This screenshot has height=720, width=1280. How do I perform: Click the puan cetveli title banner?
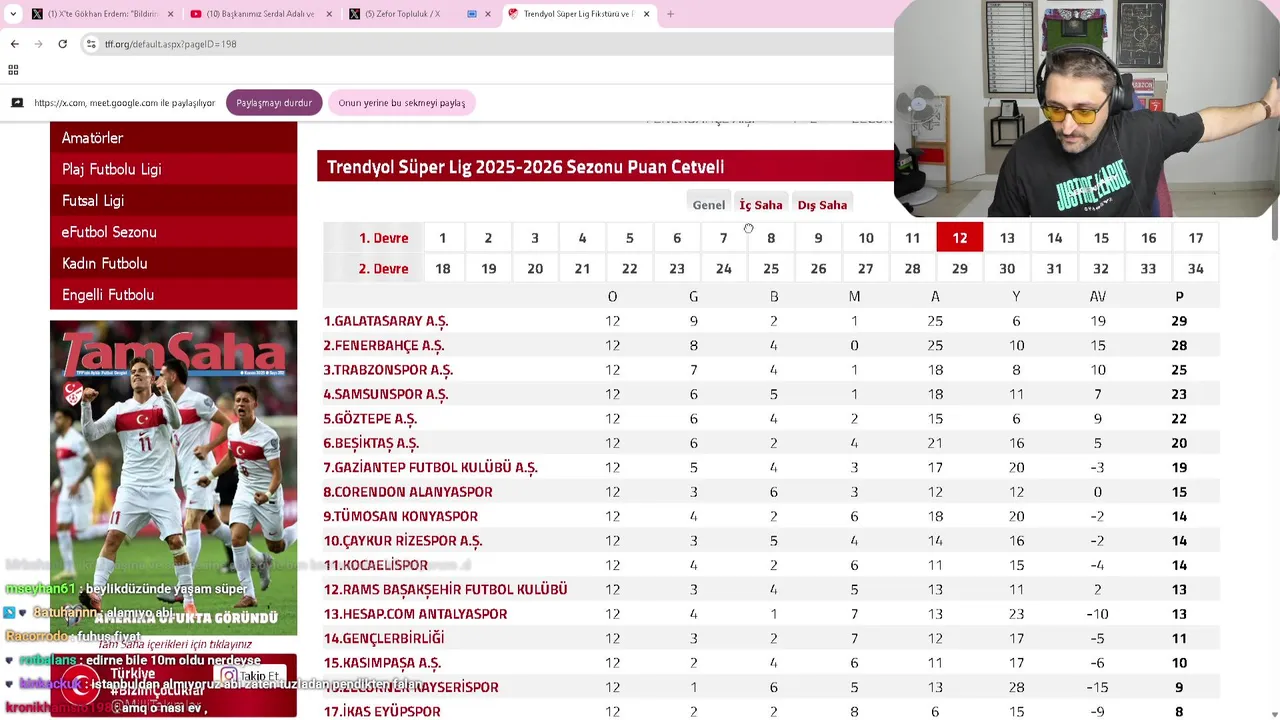tap(605, 167)
